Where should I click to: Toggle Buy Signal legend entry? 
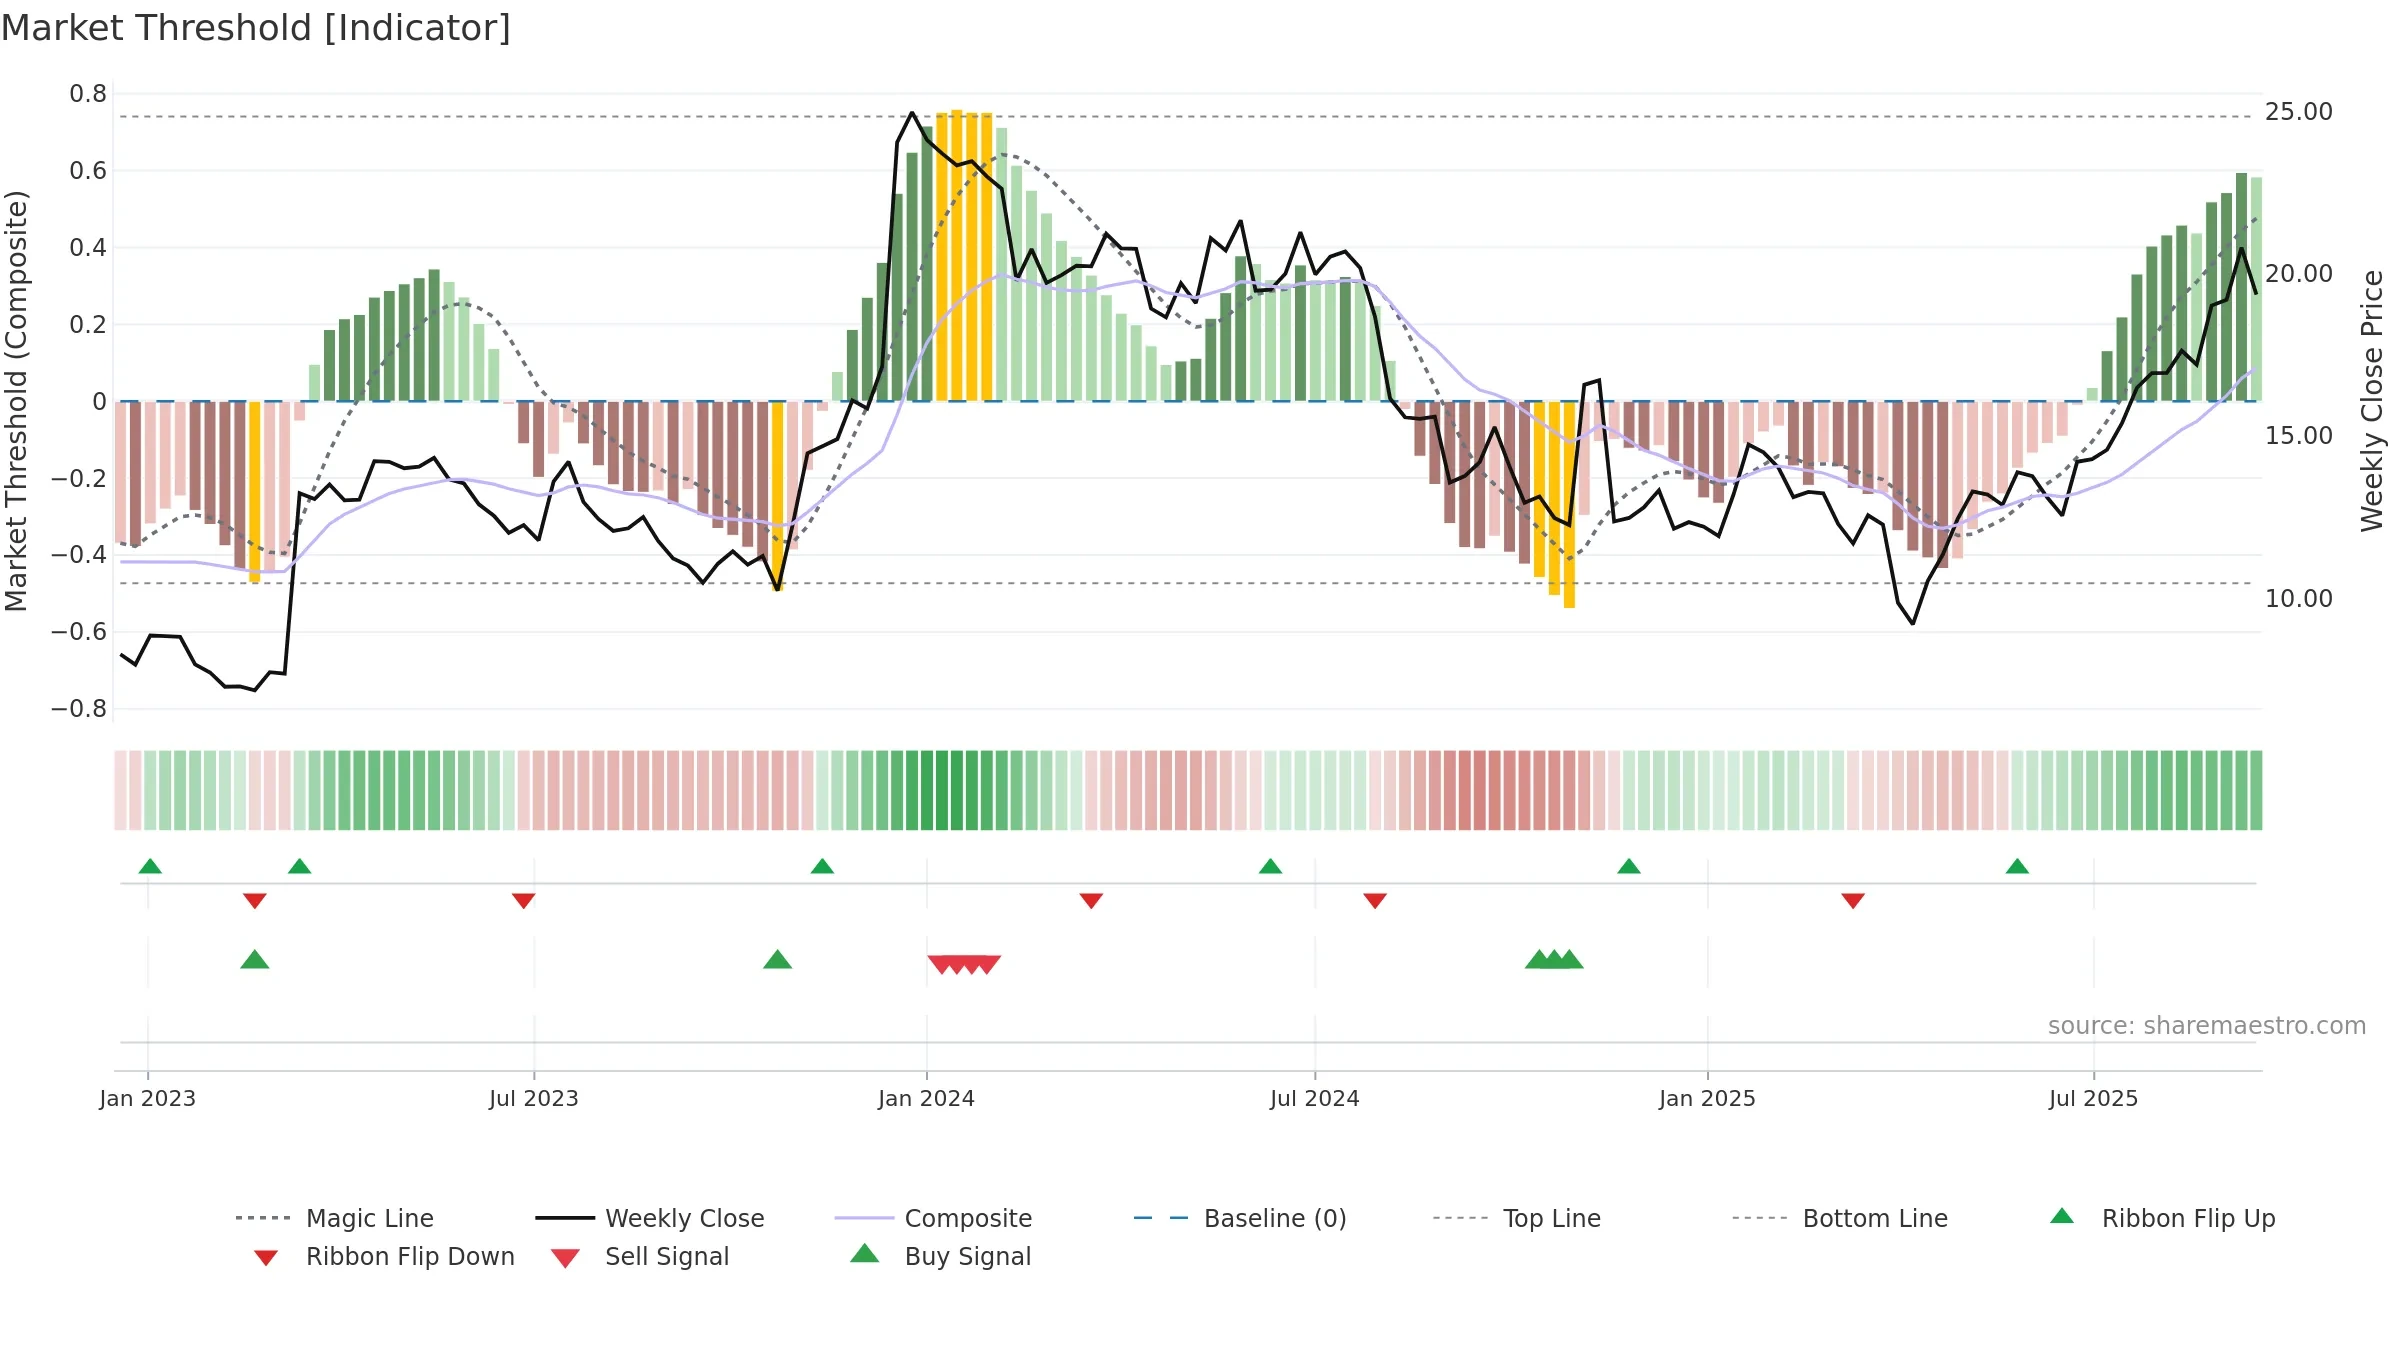click(x=940, y=1256)
